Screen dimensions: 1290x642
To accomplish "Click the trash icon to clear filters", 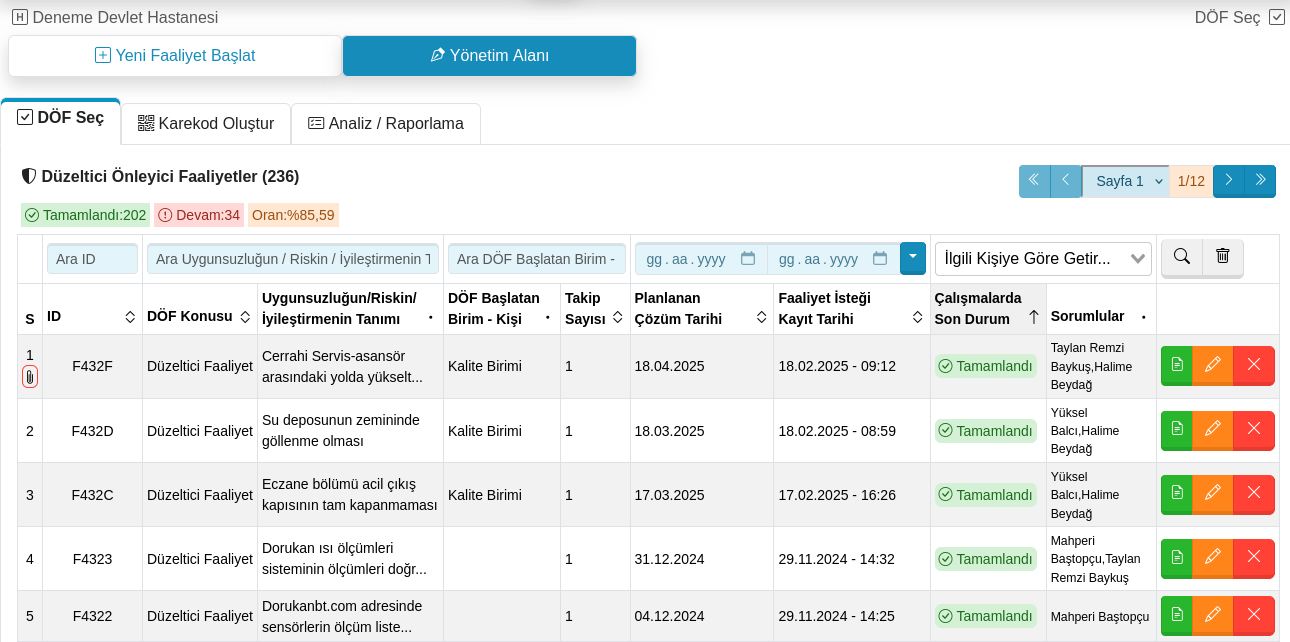I will coord(1222,257).
